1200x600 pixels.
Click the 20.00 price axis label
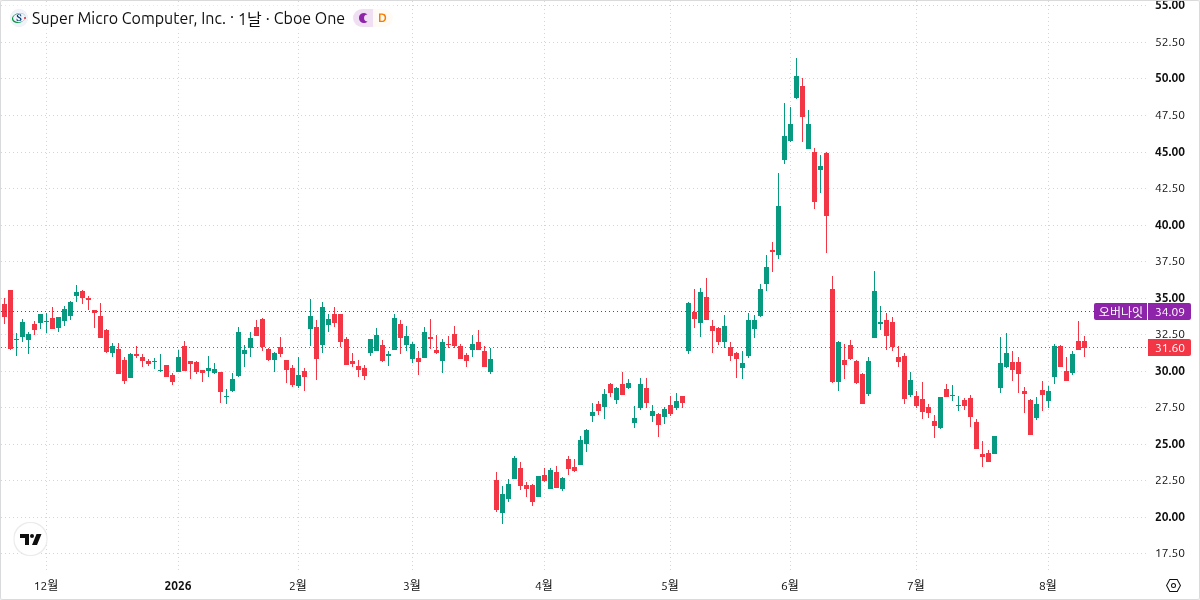click(1169, 517)
